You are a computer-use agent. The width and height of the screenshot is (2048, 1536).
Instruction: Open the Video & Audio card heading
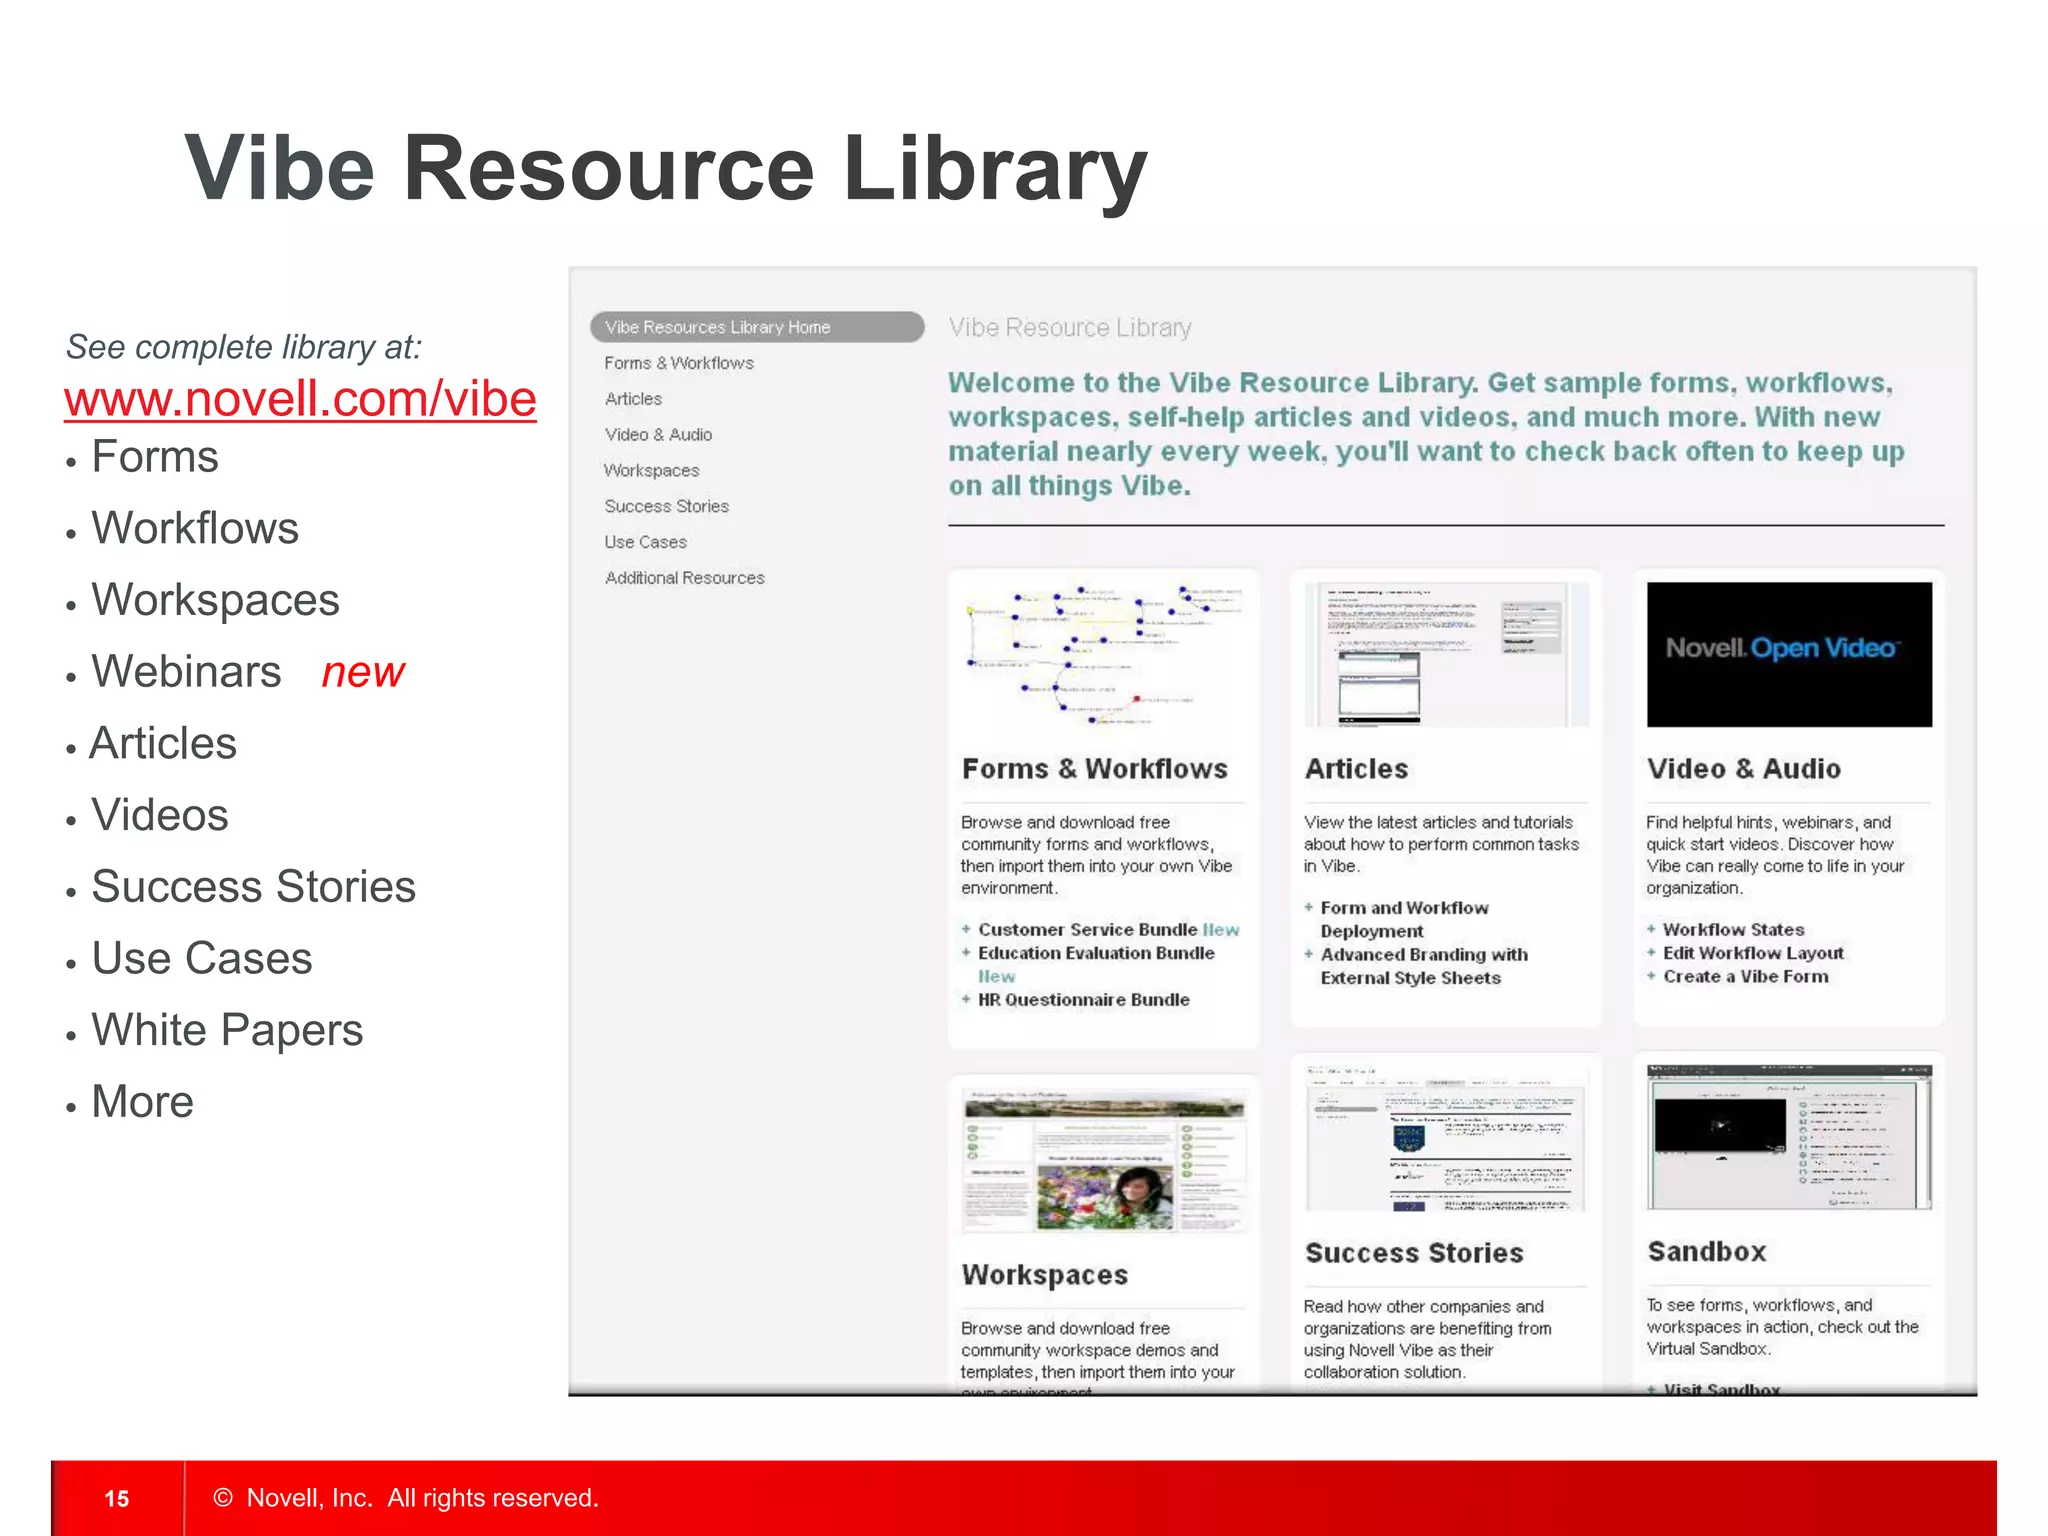click(x=1743, y=769)
